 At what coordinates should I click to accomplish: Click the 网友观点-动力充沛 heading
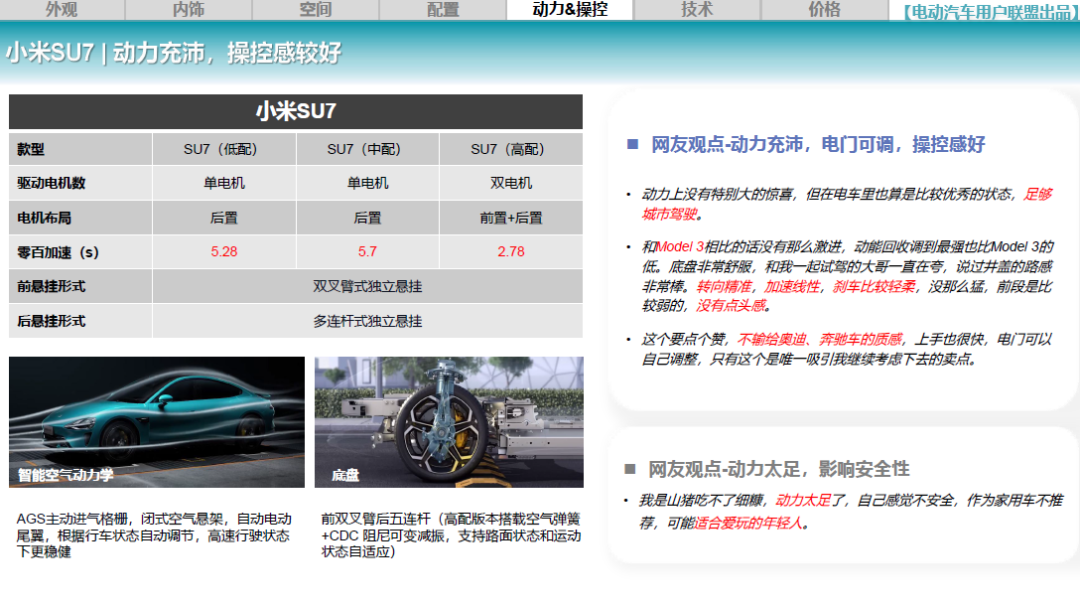(818, 145)
